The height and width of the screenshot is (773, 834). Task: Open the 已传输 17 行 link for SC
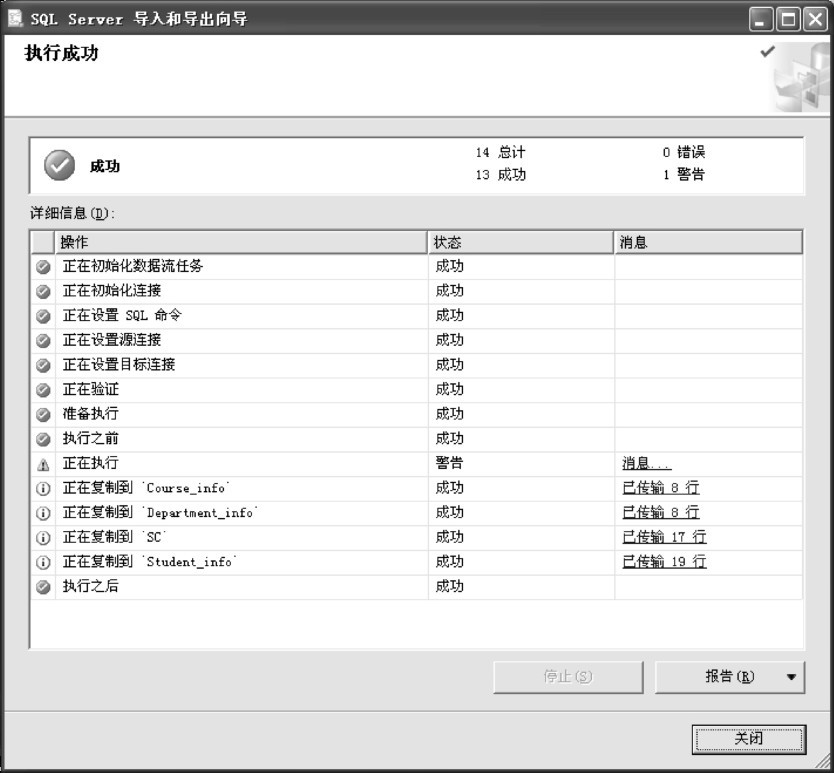[x=664, y=537]
